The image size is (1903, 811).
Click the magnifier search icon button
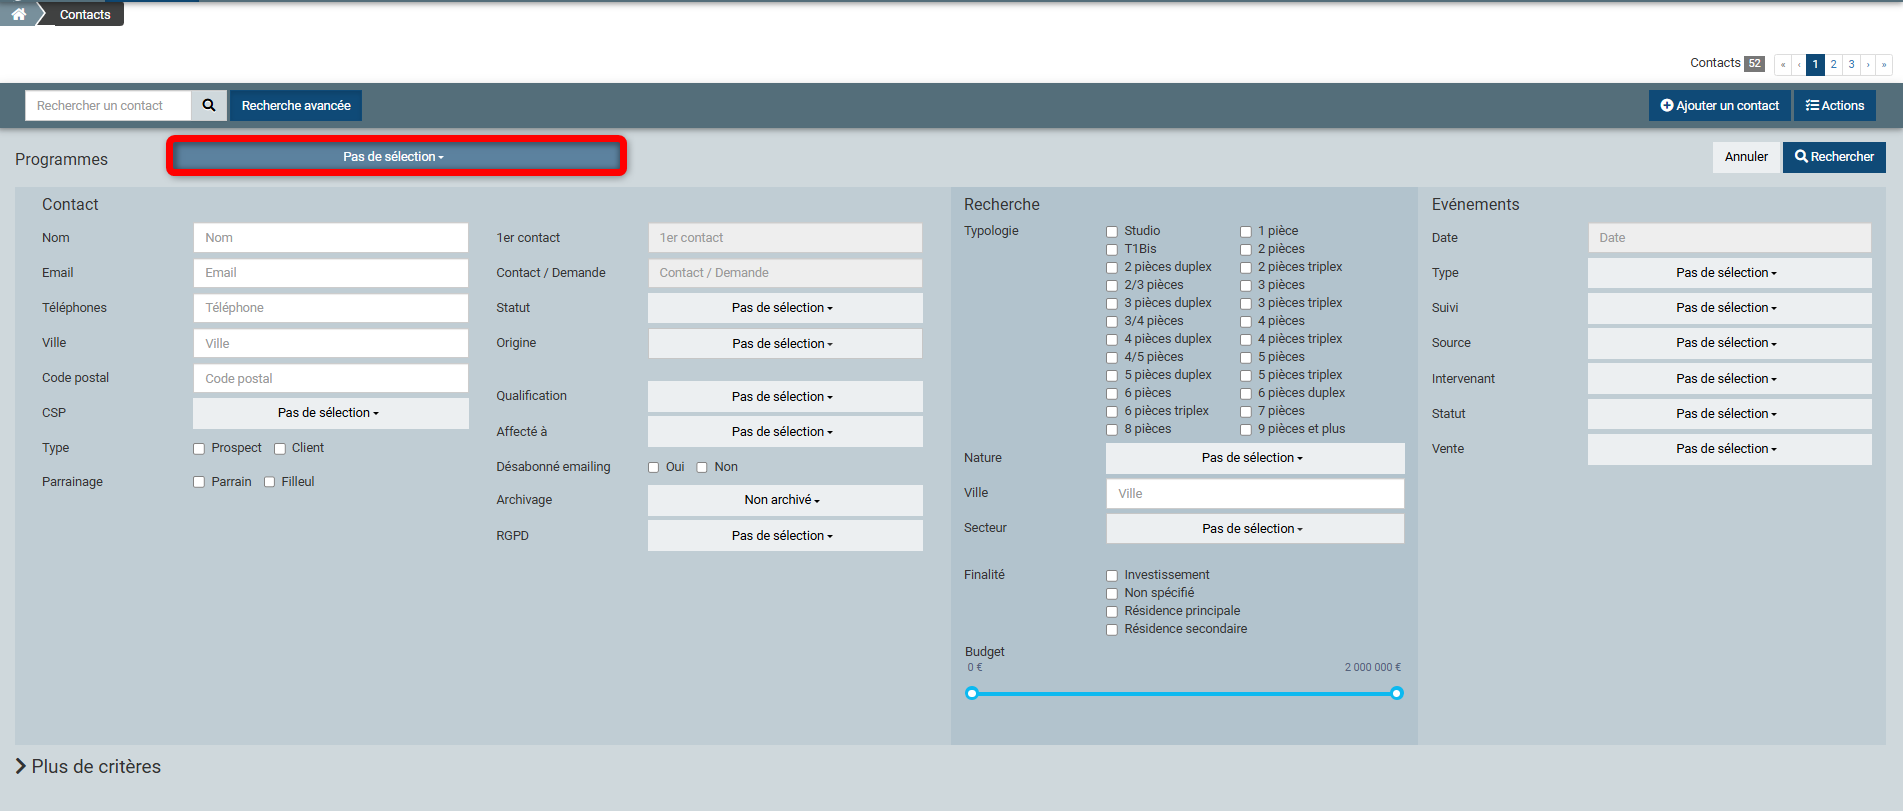[x=209, y=105]
